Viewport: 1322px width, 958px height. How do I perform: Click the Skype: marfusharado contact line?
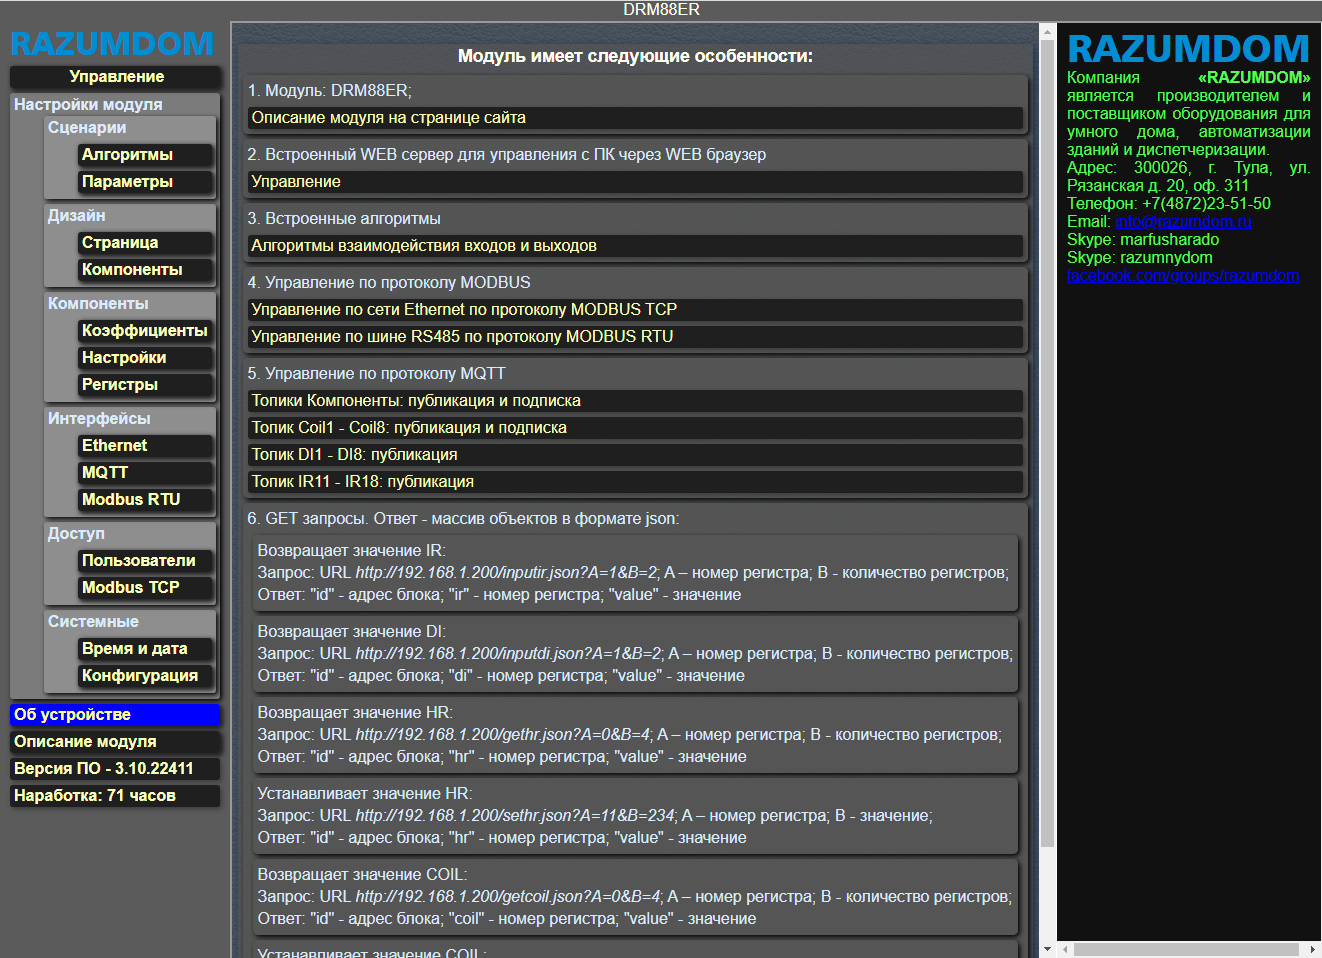tap(1143, 240)
